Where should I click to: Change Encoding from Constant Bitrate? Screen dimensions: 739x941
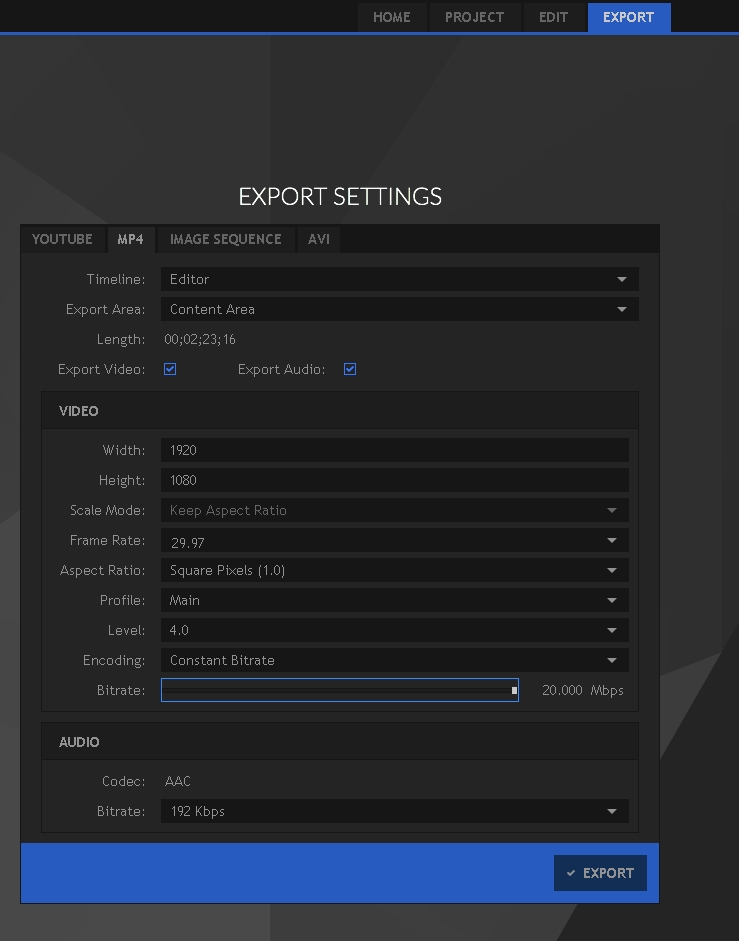click(394, 660)
